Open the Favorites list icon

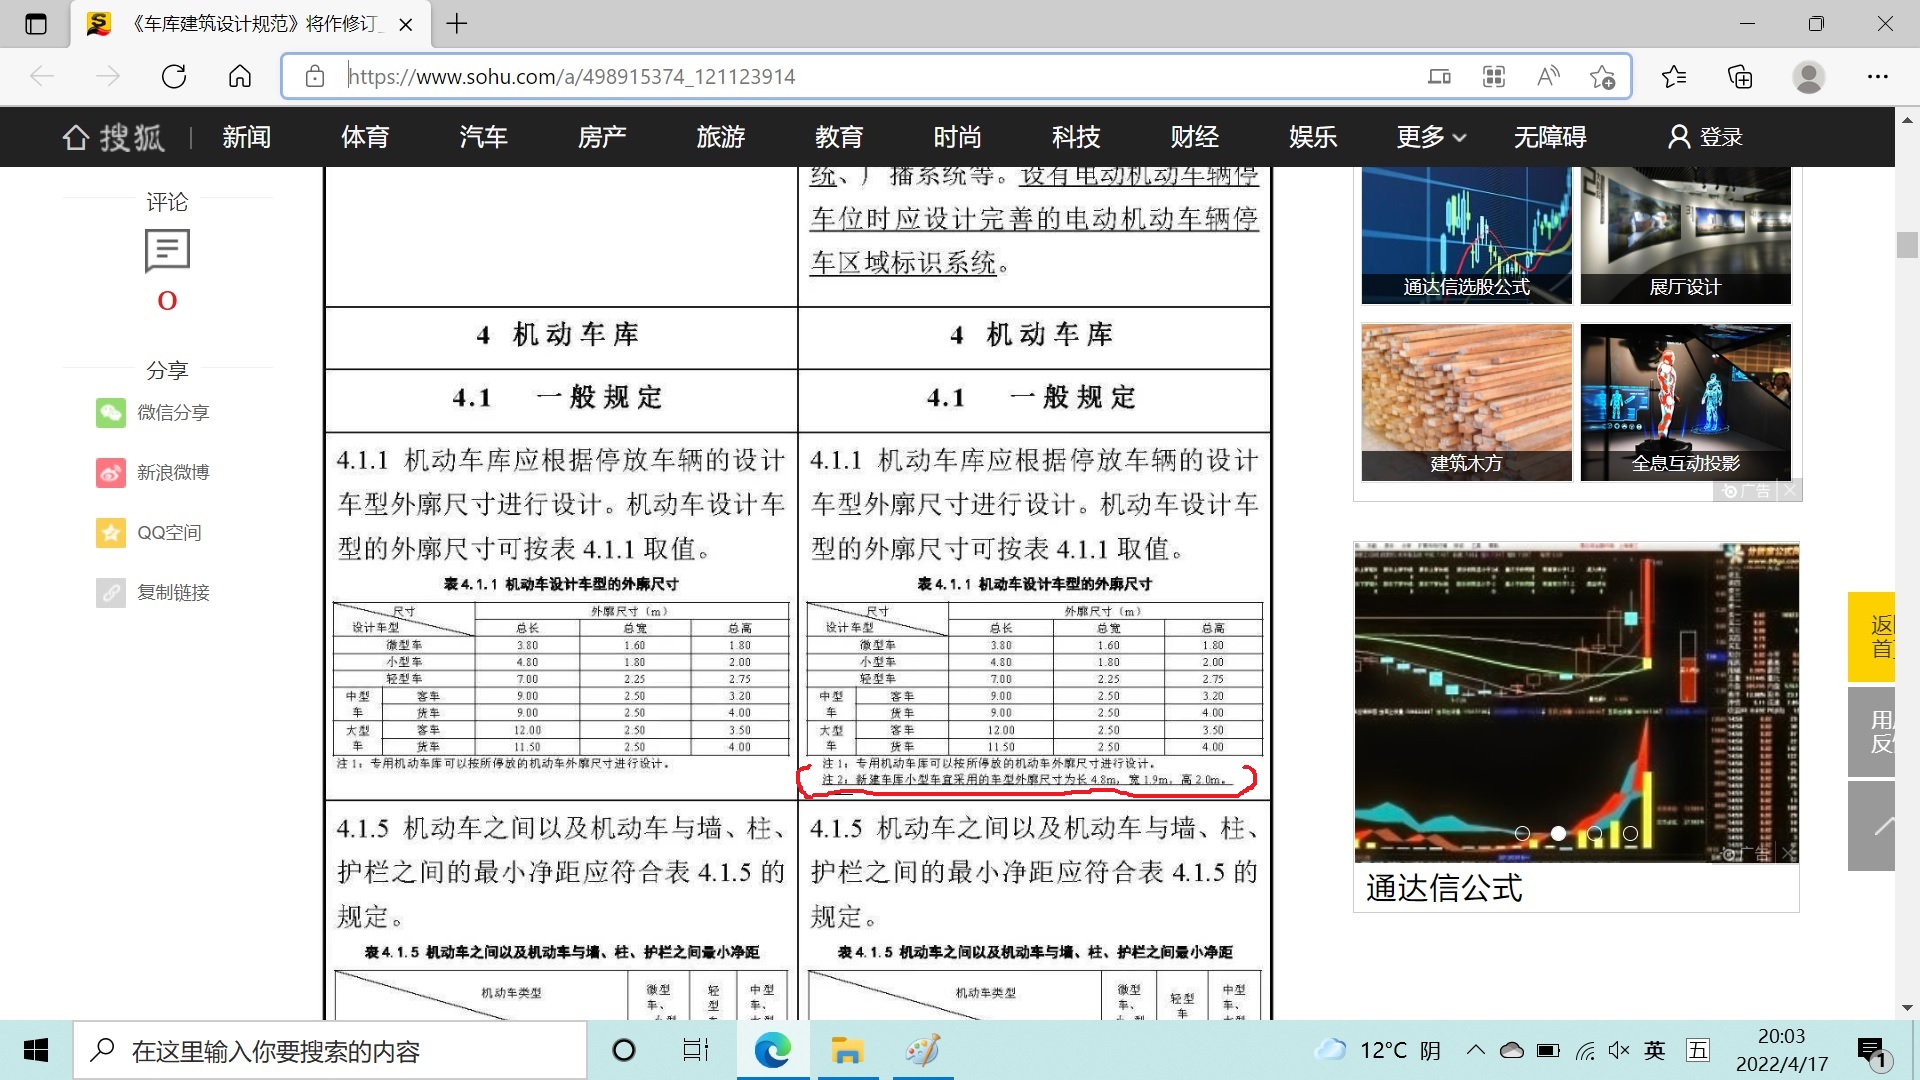(x=1674, y=76)
